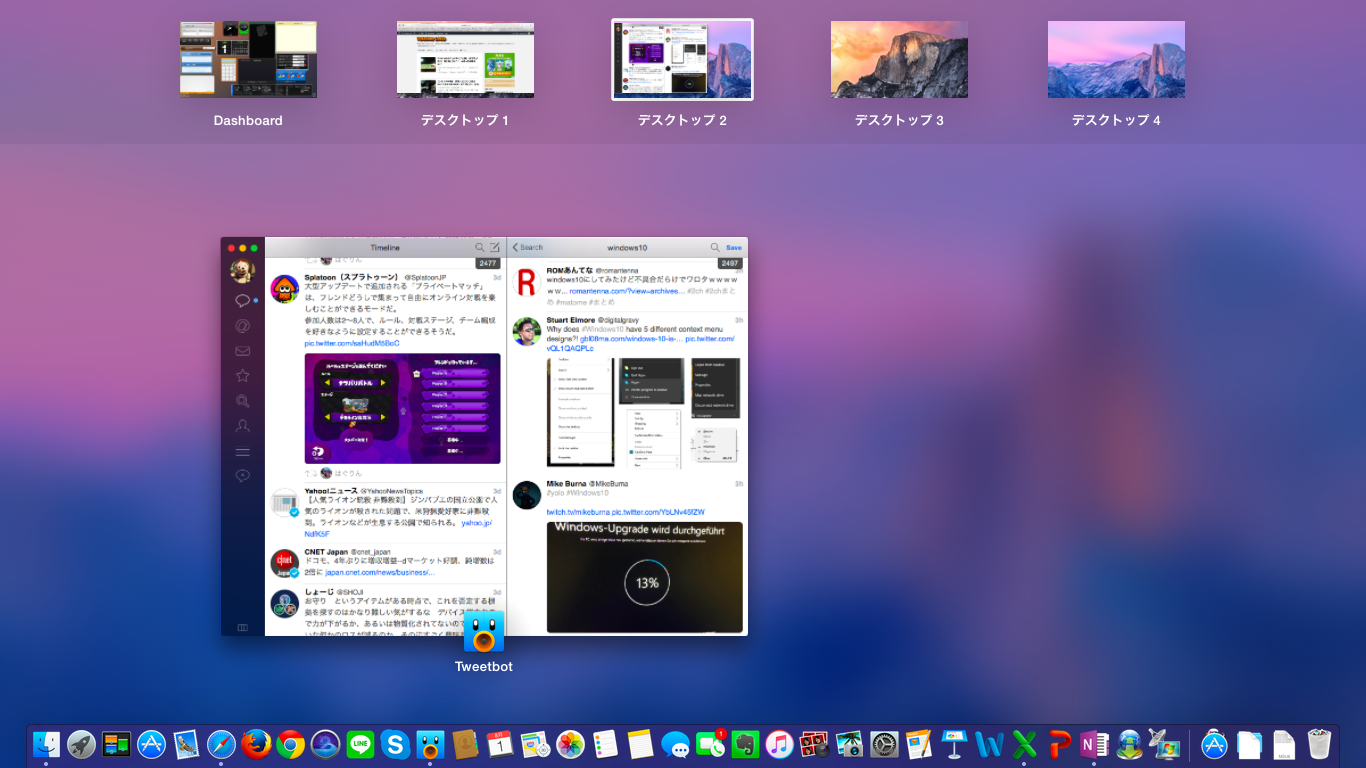1366x768 pixels.
Task: Click the 2497 unread count badge
Action: click(730, 263)
